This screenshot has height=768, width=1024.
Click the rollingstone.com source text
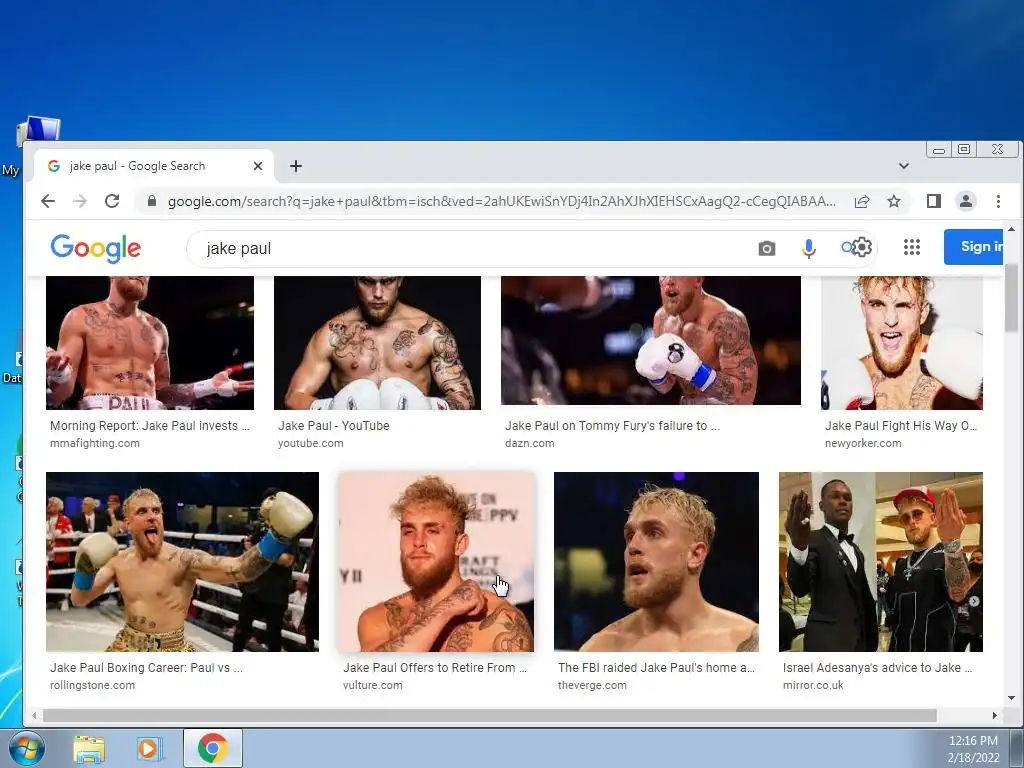92,686
